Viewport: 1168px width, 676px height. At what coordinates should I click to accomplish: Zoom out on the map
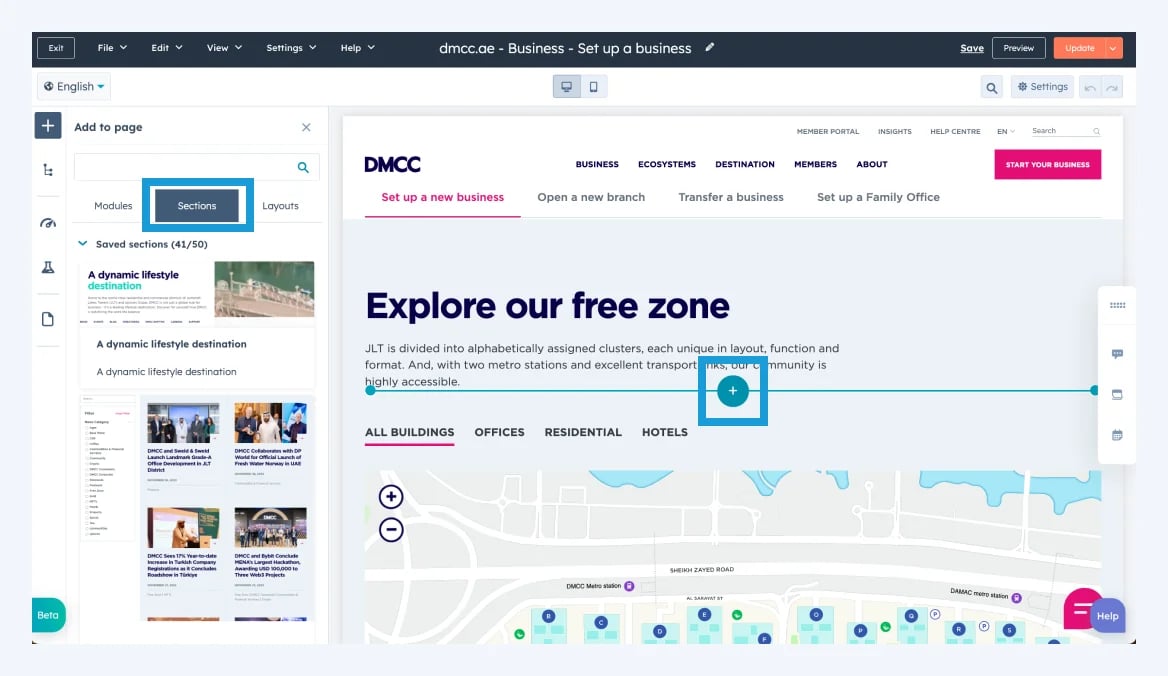click(391, 530)
